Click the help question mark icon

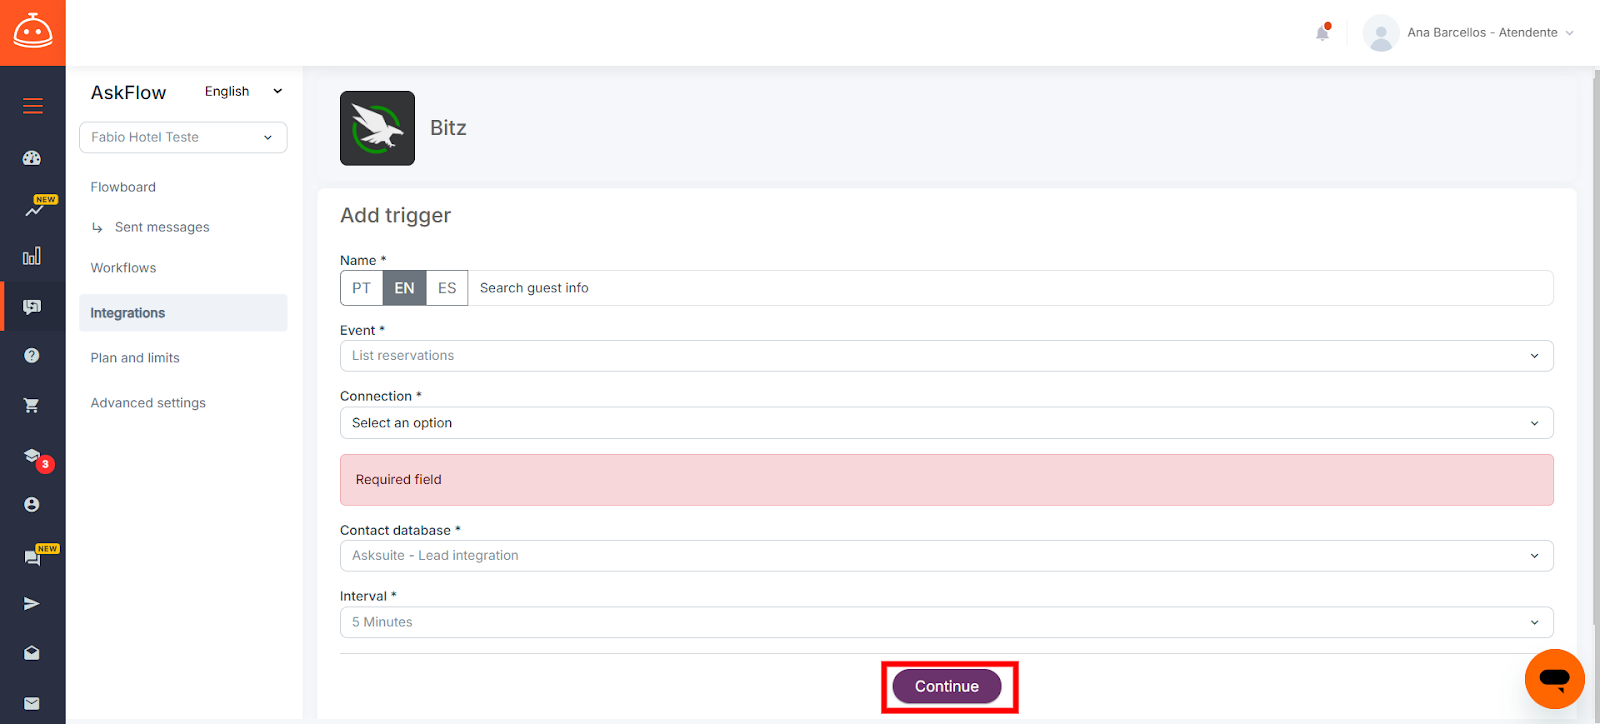point(32,356)
